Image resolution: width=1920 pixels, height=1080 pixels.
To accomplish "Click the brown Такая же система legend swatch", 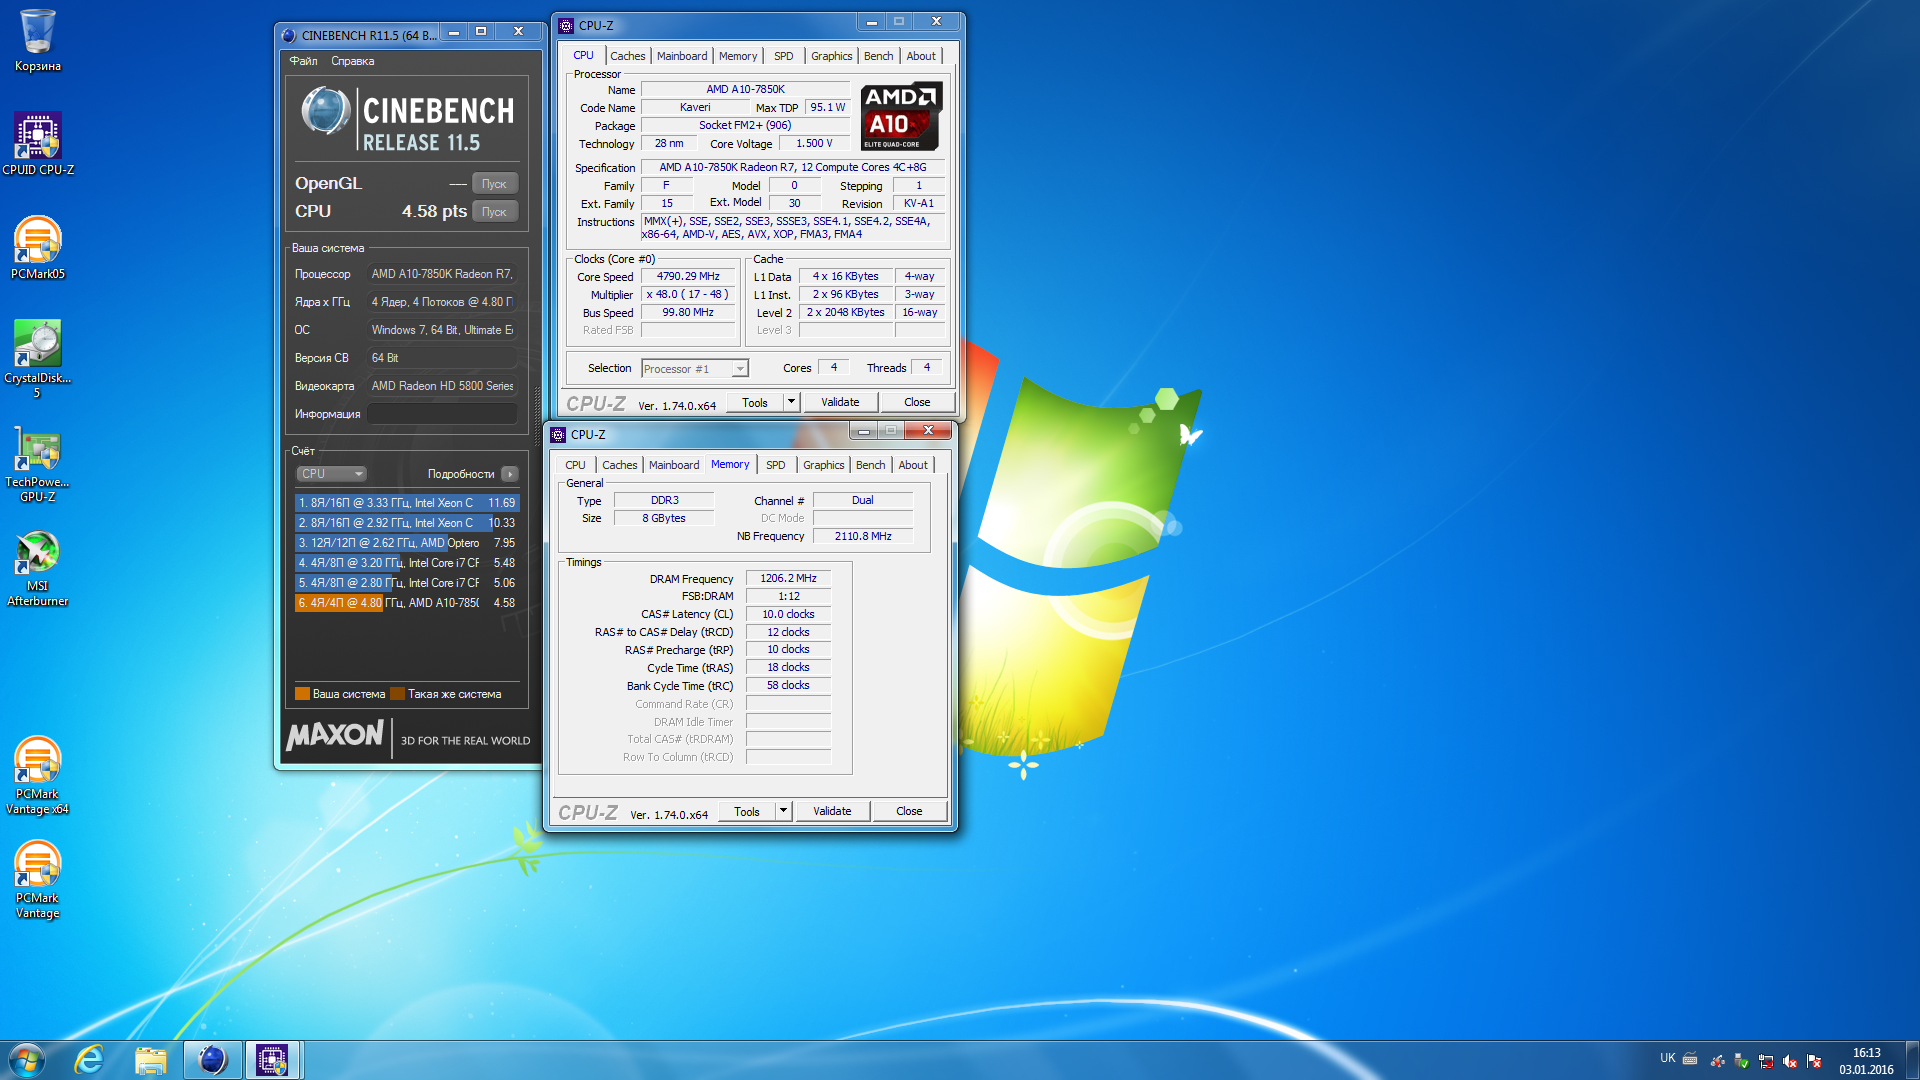I will point(397,694).
